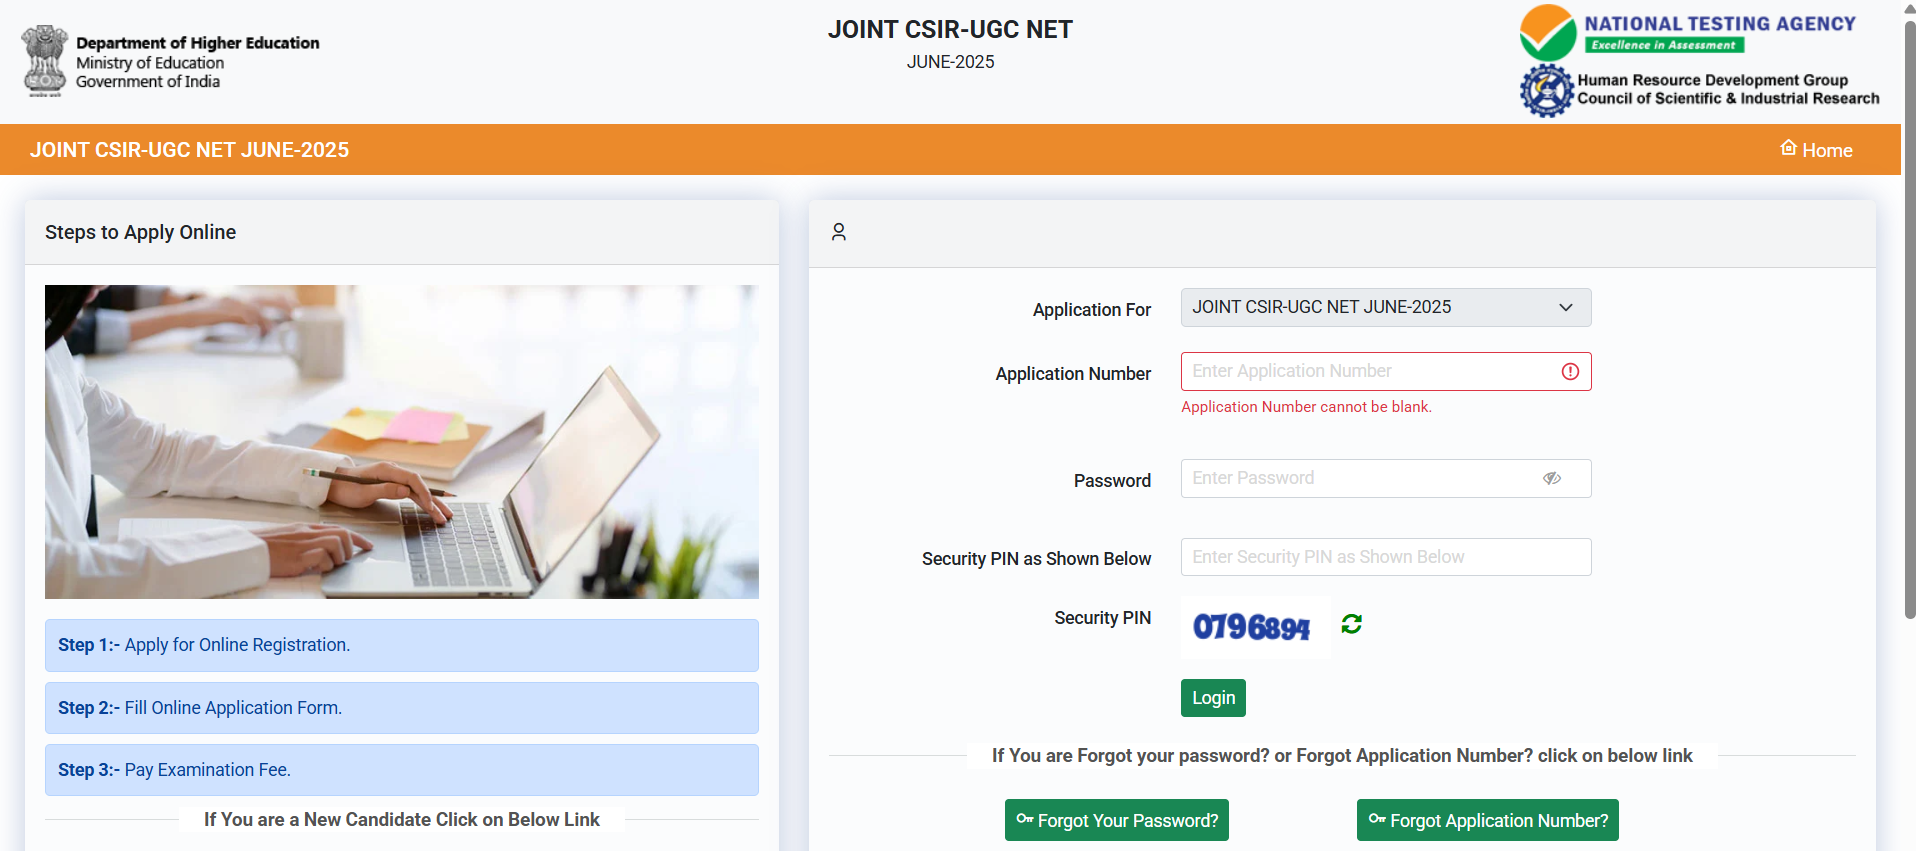
Task: Click the National Testing Agency logo
Action: pyautogui.click(x=1688, y=32)
